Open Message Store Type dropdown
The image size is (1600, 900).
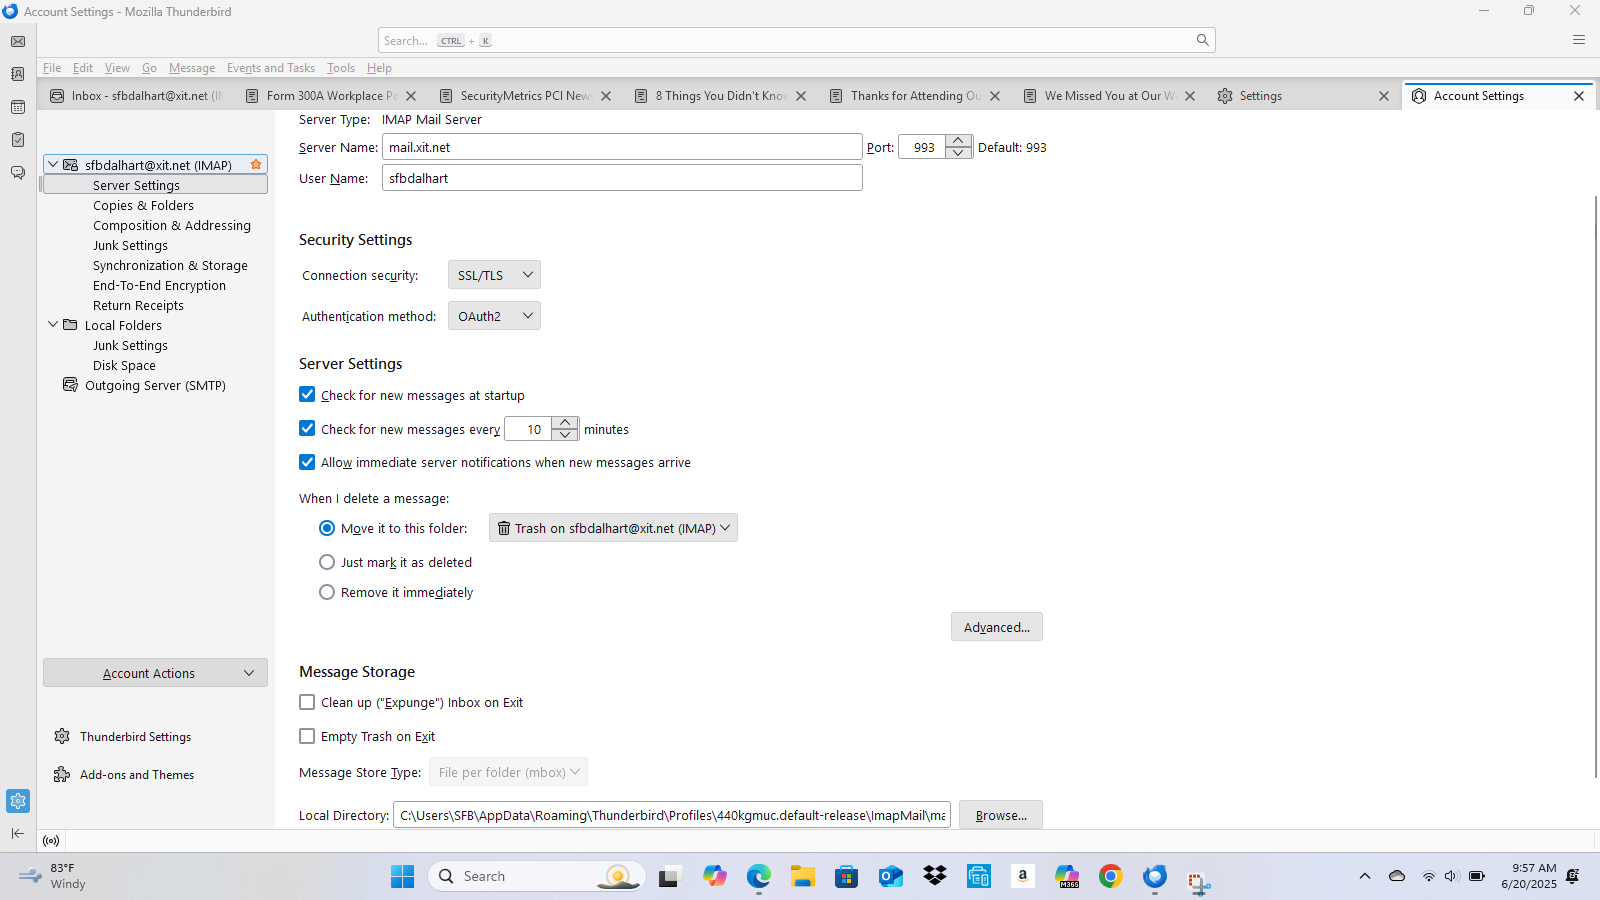pos(508,772)
